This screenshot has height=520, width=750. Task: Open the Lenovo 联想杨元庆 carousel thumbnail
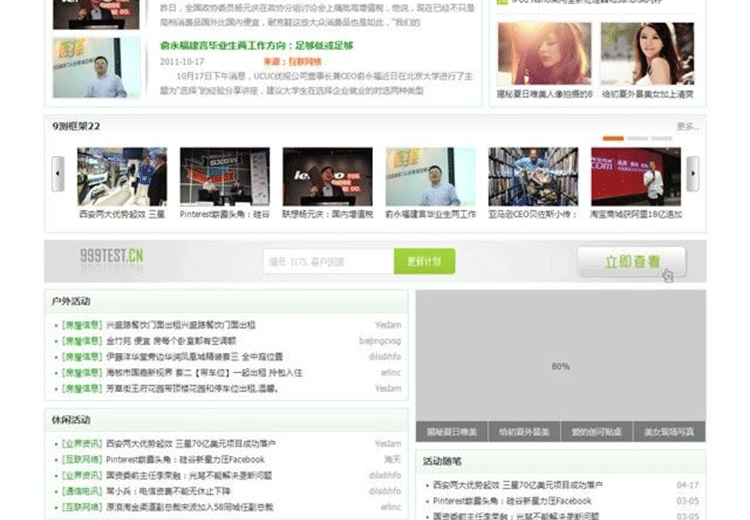pos(328,177)
